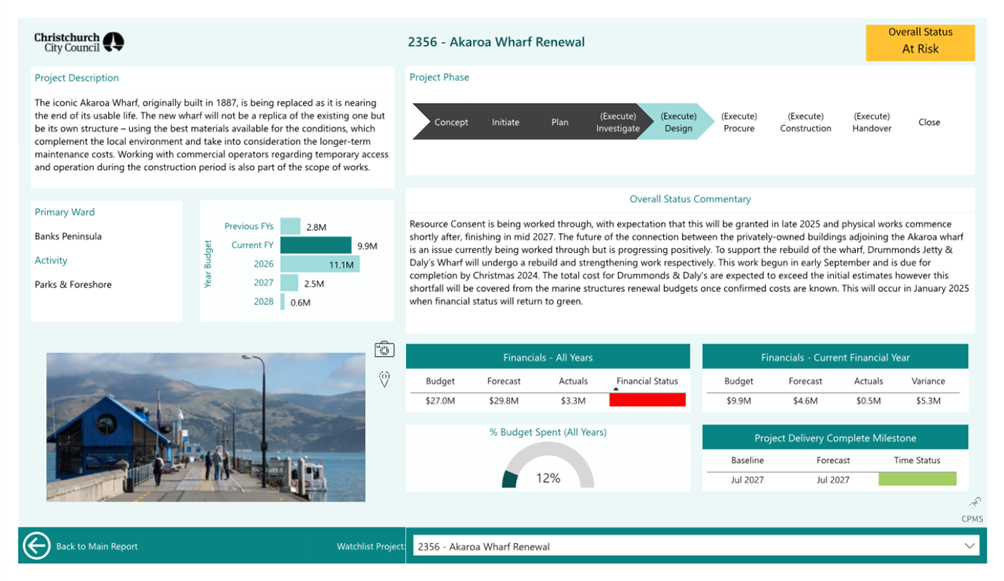Click the 'Project Delivery Complete Milestone' header
This screenshot has width=1004, height=581.
click(x=835, y=438)
